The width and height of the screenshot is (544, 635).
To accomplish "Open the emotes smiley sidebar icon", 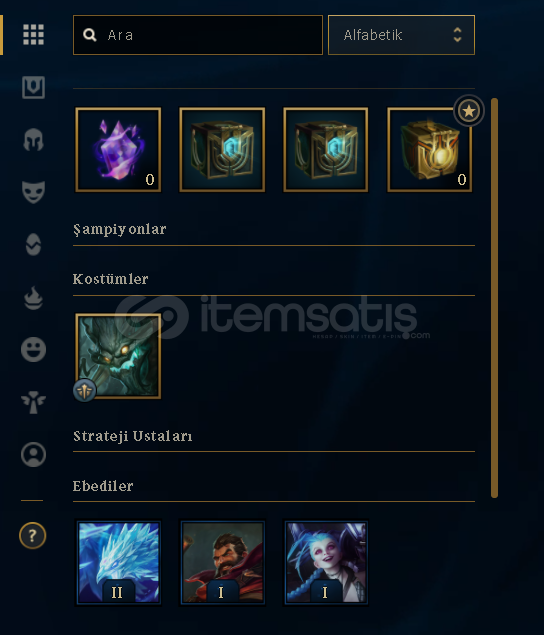I will pos(33,349).
